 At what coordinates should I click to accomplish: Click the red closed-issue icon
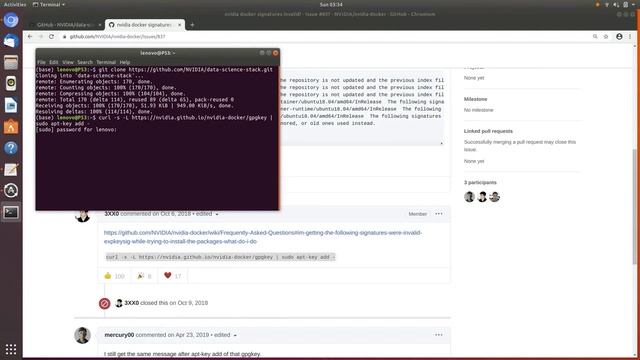104,303
